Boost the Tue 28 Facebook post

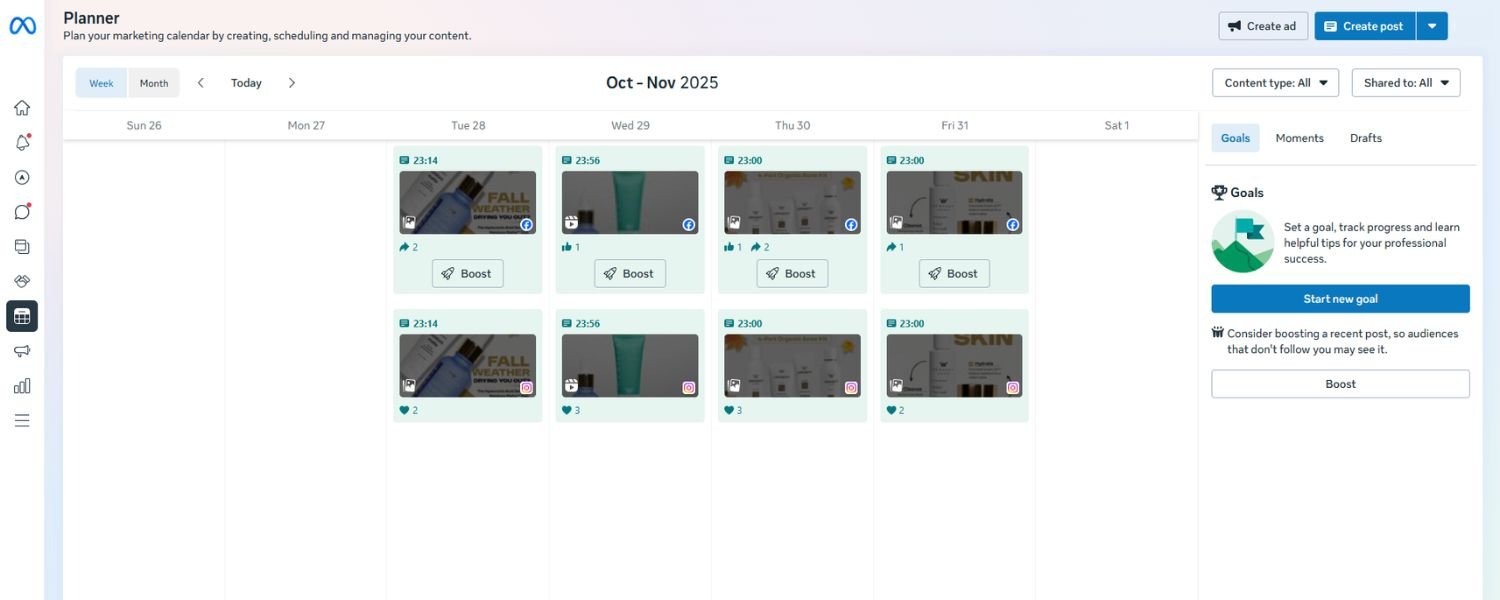tap(467, 272)
